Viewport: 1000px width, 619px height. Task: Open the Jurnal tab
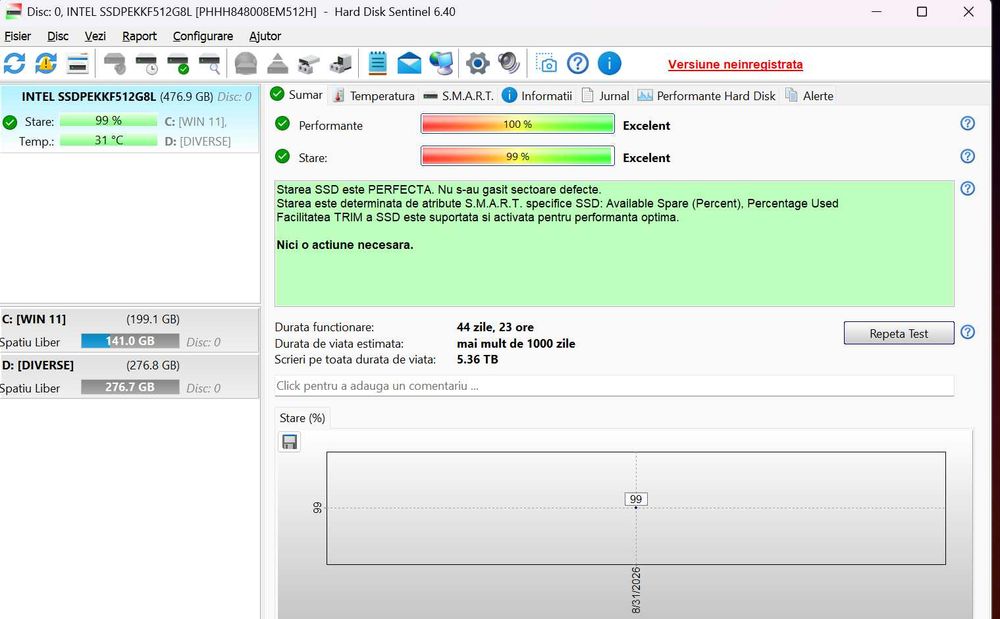tap(605, 96)
